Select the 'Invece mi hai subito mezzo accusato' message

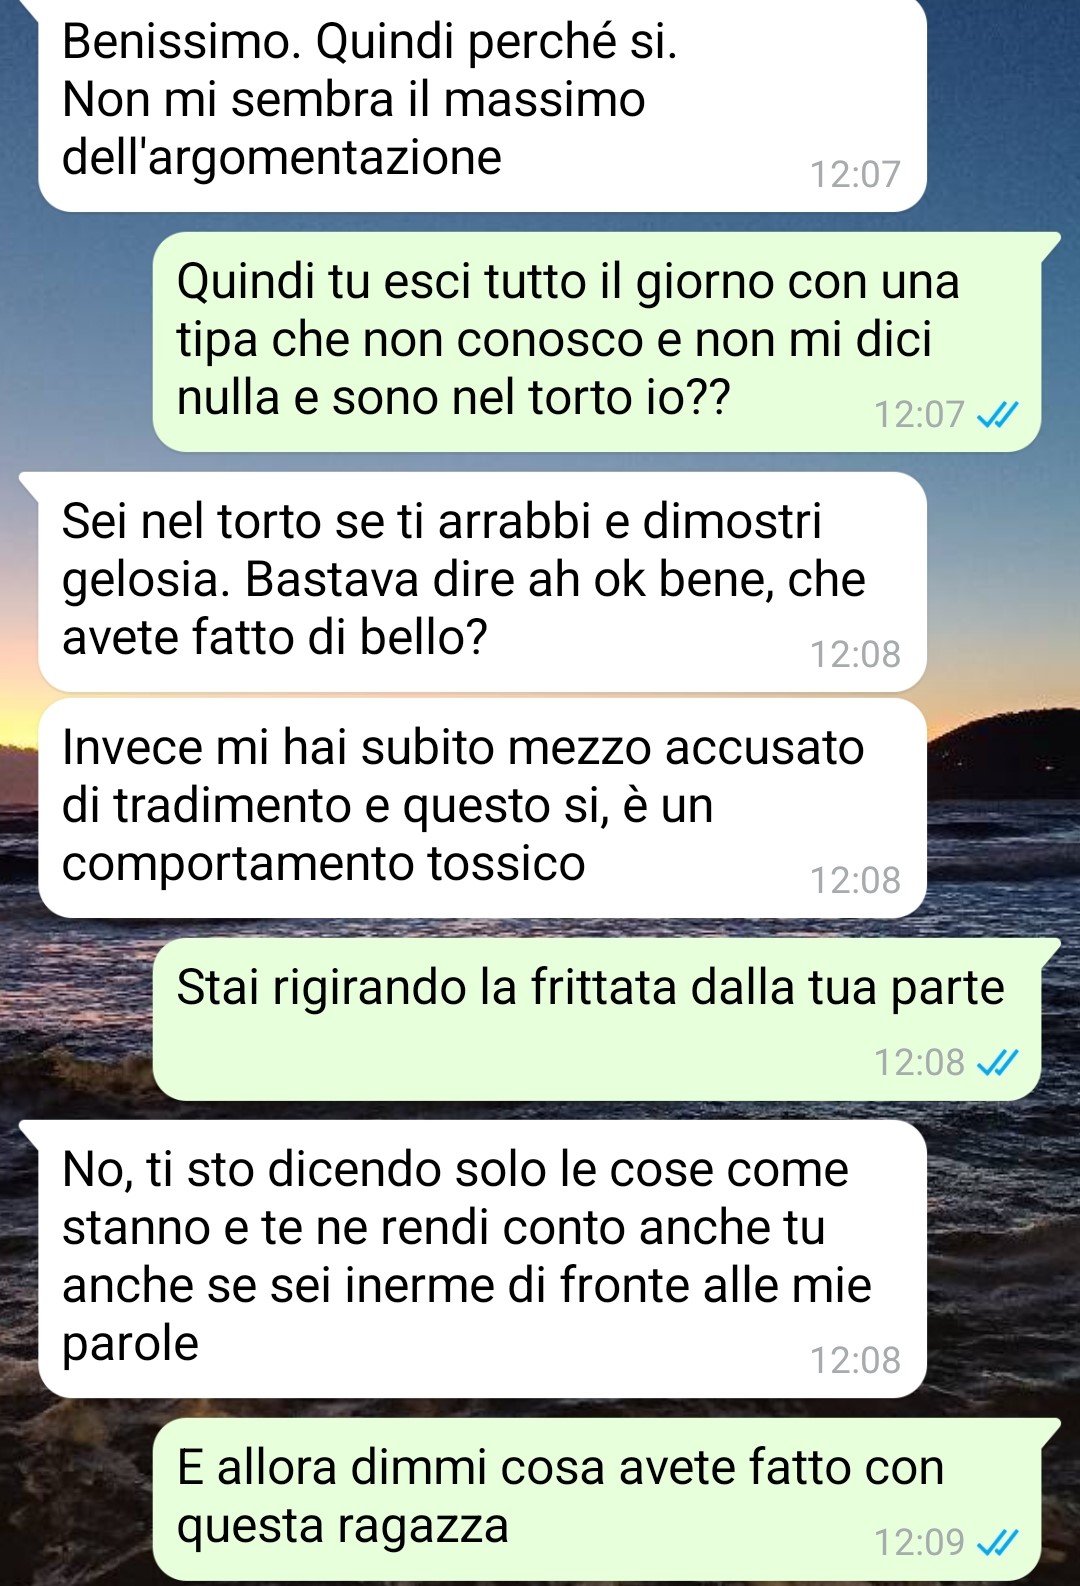482,808
